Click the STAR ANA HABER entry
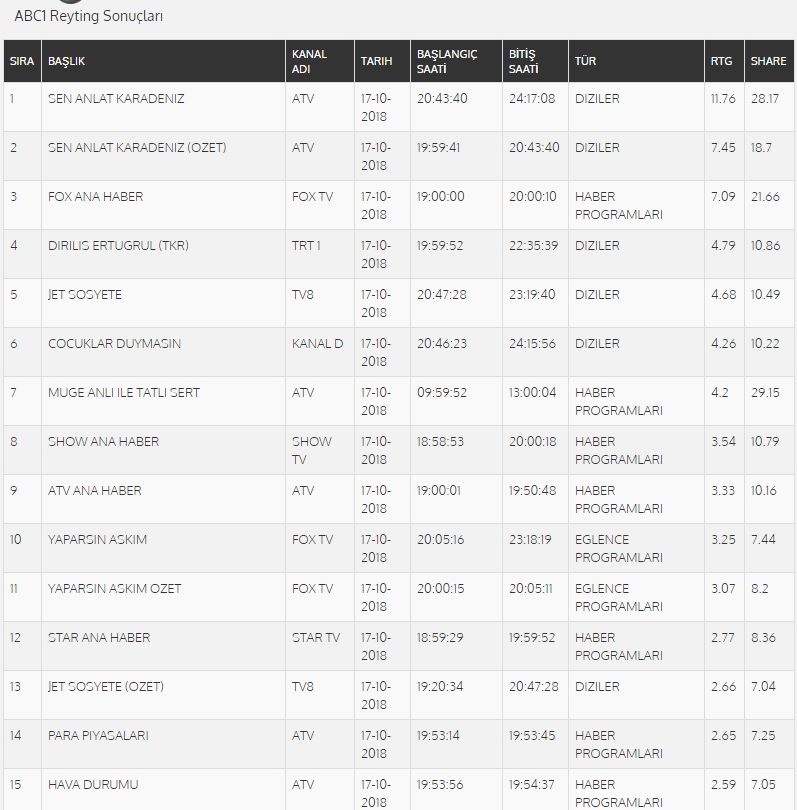 [99, 637]
